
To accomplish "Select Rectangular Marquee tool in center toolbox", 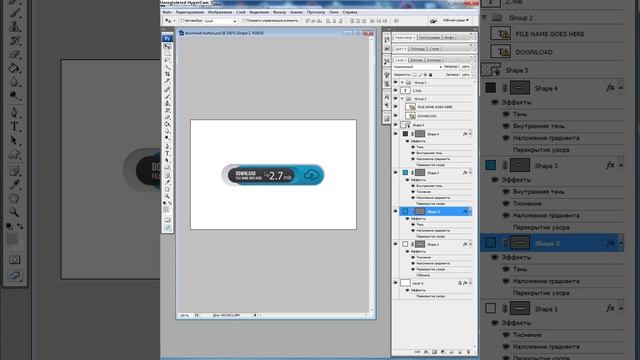I will [x=167, y=53].
